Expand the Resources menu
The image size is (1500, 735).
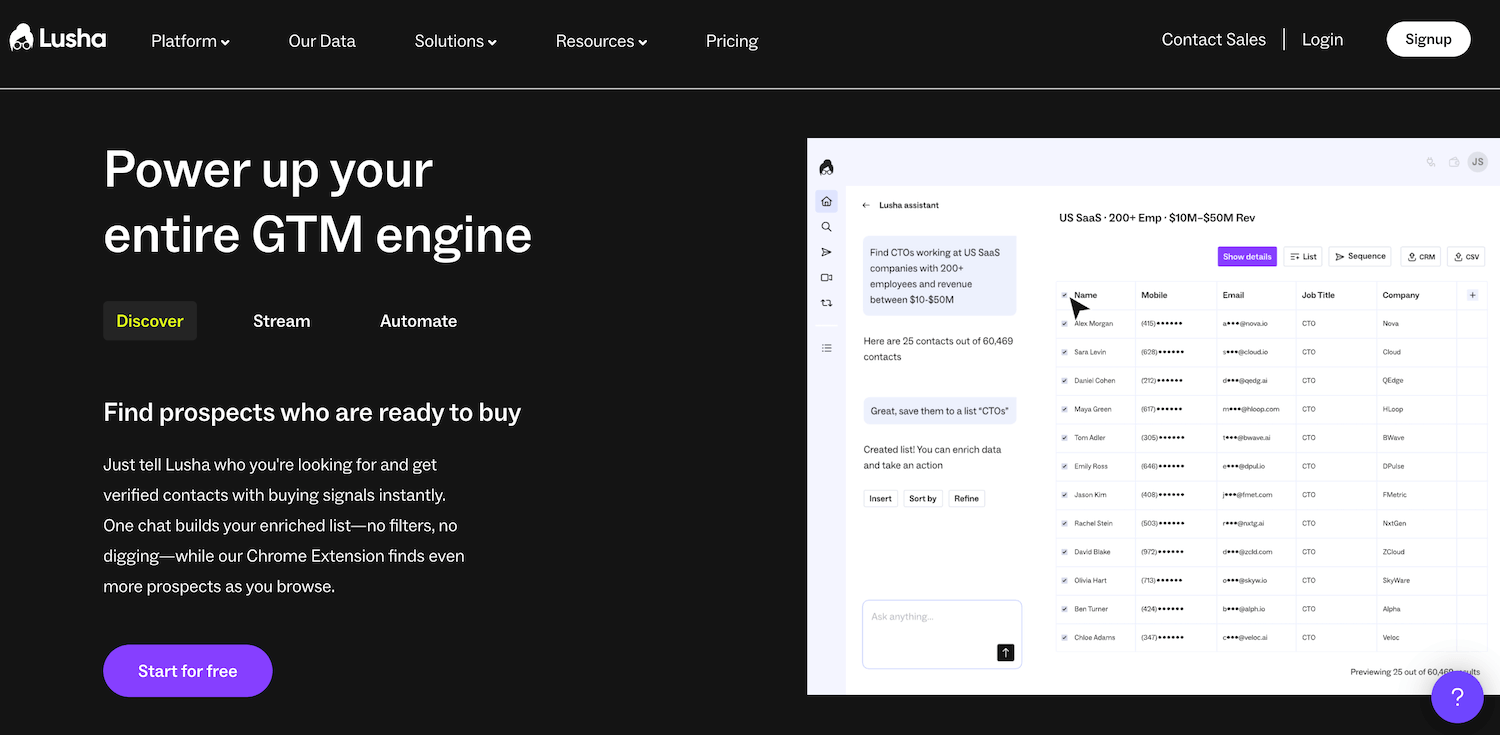coord(601,41)
